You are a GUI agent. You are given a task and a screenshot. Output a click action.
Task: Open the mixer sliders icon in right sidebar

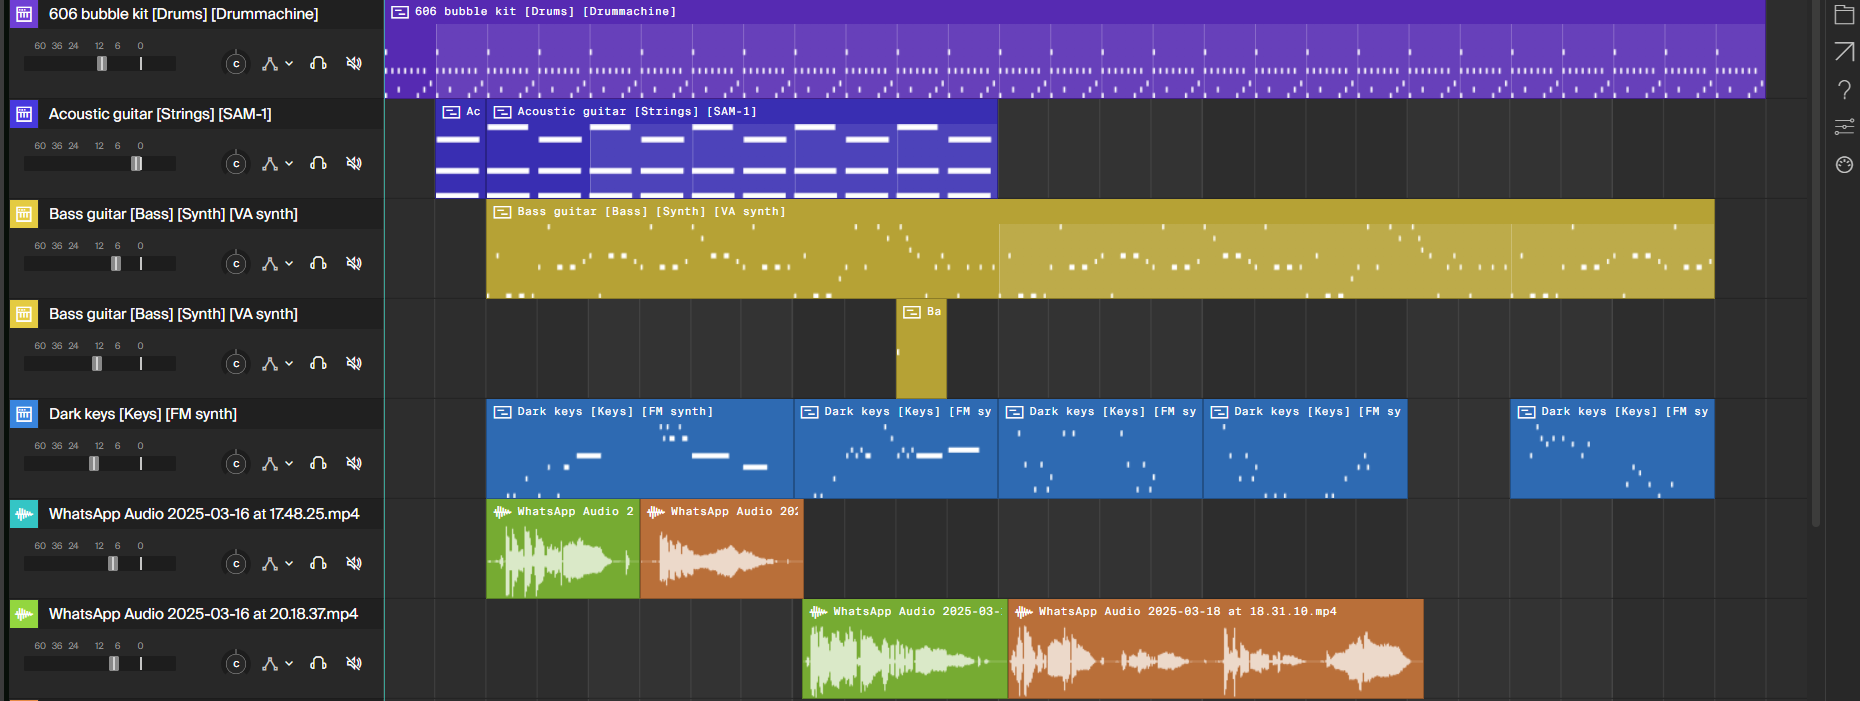[1844, 127]
